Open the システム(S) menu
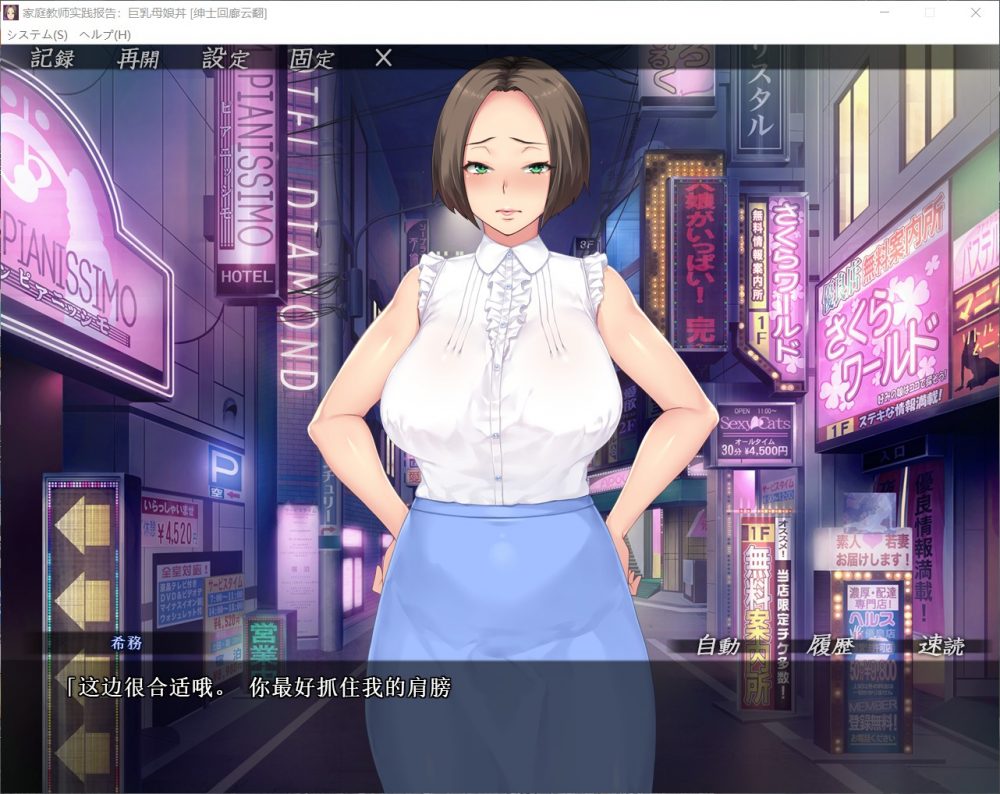The image size is (1000, 794). point(37,35)
